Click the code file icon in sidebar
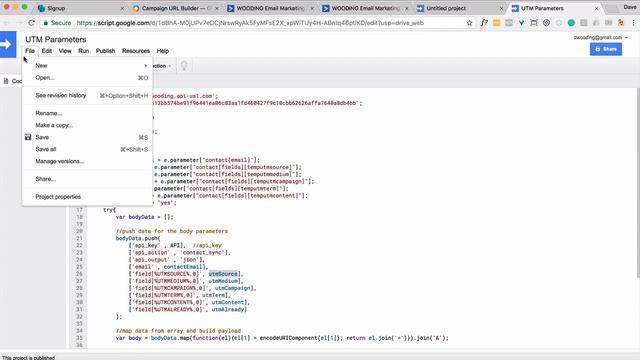 point(6,81)
